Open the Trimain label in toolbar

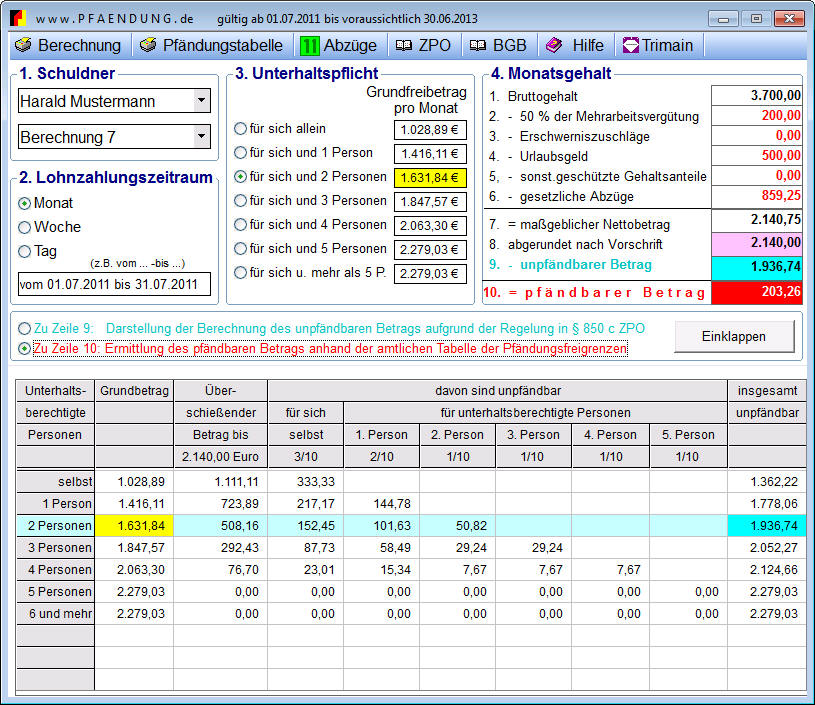(667, 45)
